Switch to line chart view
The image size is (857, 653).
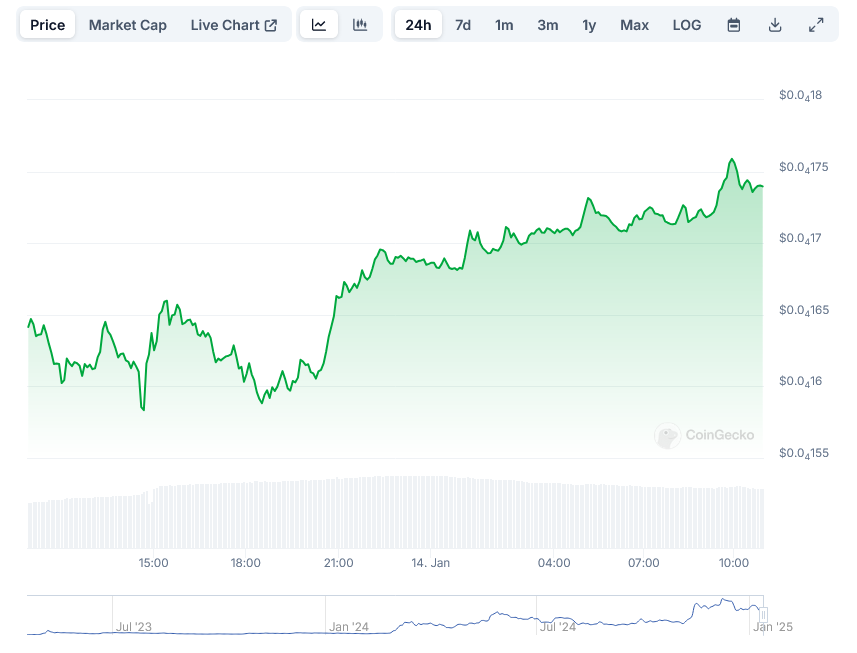click(x=319, y=25)
